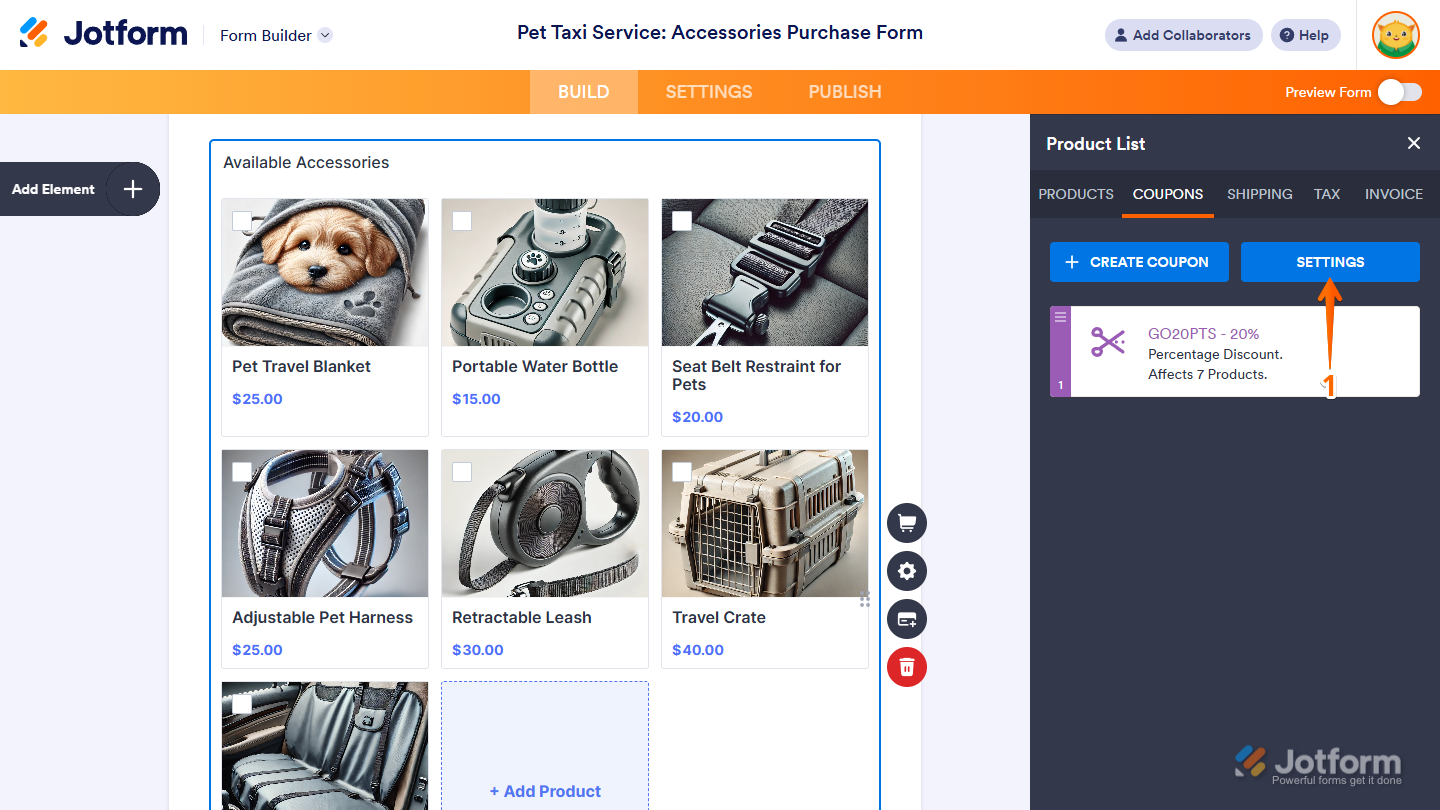1440x810 pixels.
Task: Click the Add Element plus icon
Action: pos(133,189)
